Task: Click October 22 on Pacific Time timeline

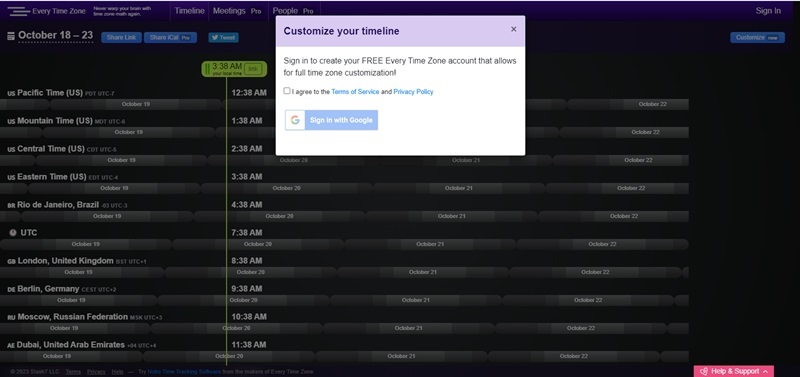Action: point(653,104)
